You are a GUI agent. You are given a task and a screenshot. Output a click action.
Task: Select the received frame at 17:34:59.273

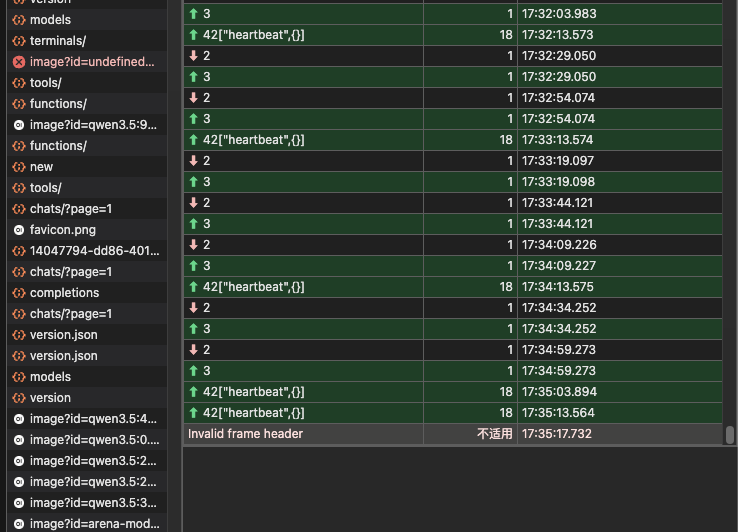coord(300,350)
